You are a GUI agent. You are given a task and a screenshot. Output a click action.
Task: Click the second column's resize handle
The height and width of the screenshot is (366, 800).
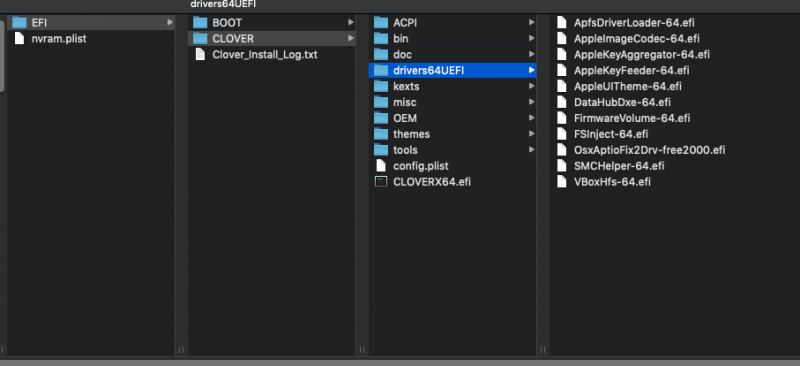coord(362,350)
